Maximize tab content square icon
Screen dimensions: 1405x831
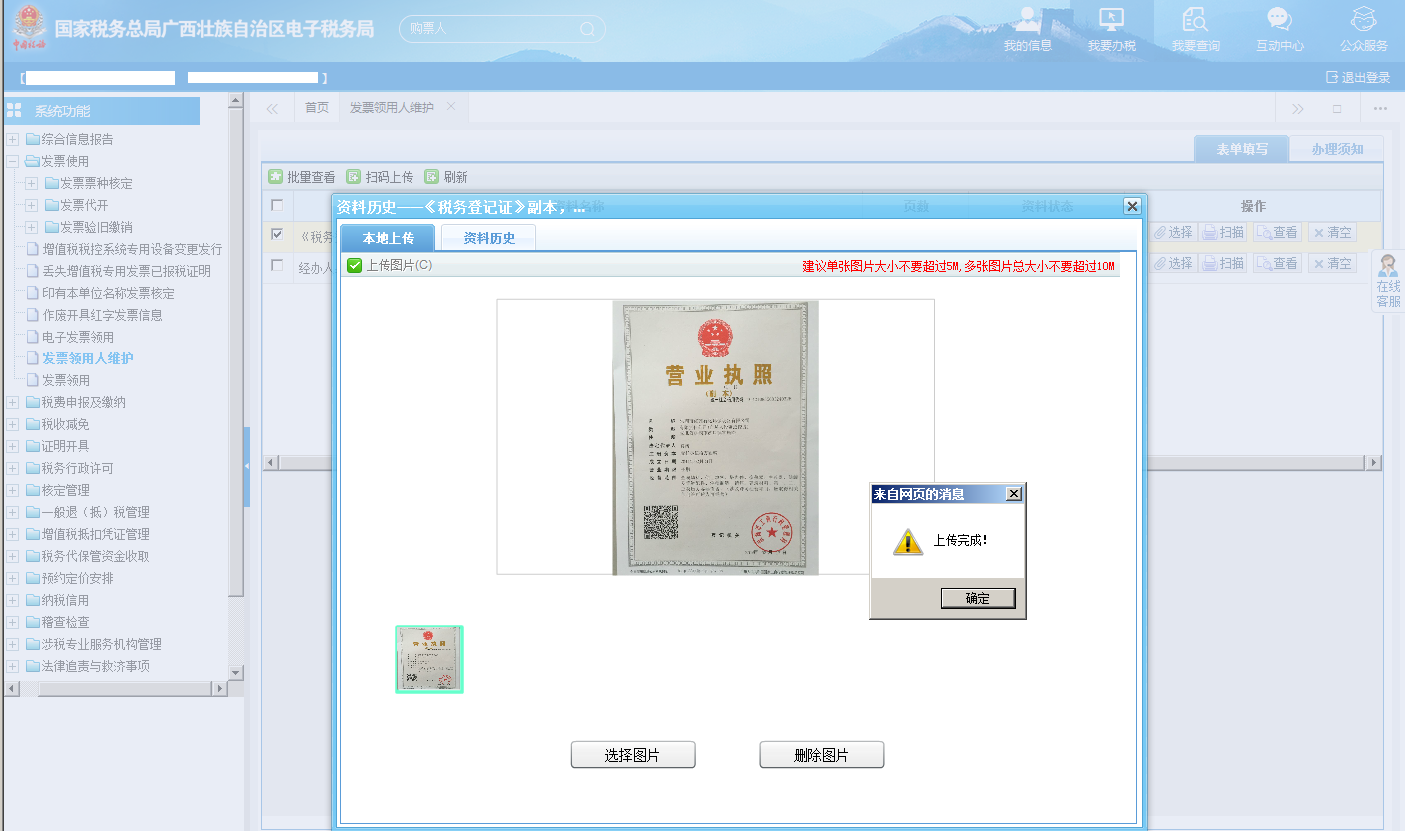tap(1337, 109)
